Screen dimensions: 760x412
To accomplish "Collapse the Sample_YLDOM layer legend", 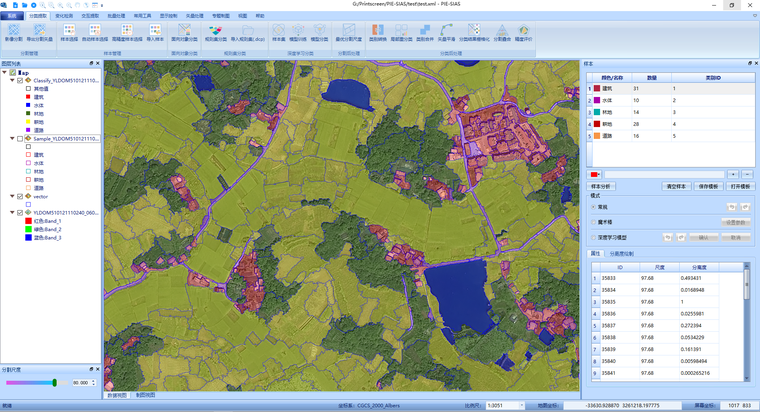I will (x=12, y=139).
